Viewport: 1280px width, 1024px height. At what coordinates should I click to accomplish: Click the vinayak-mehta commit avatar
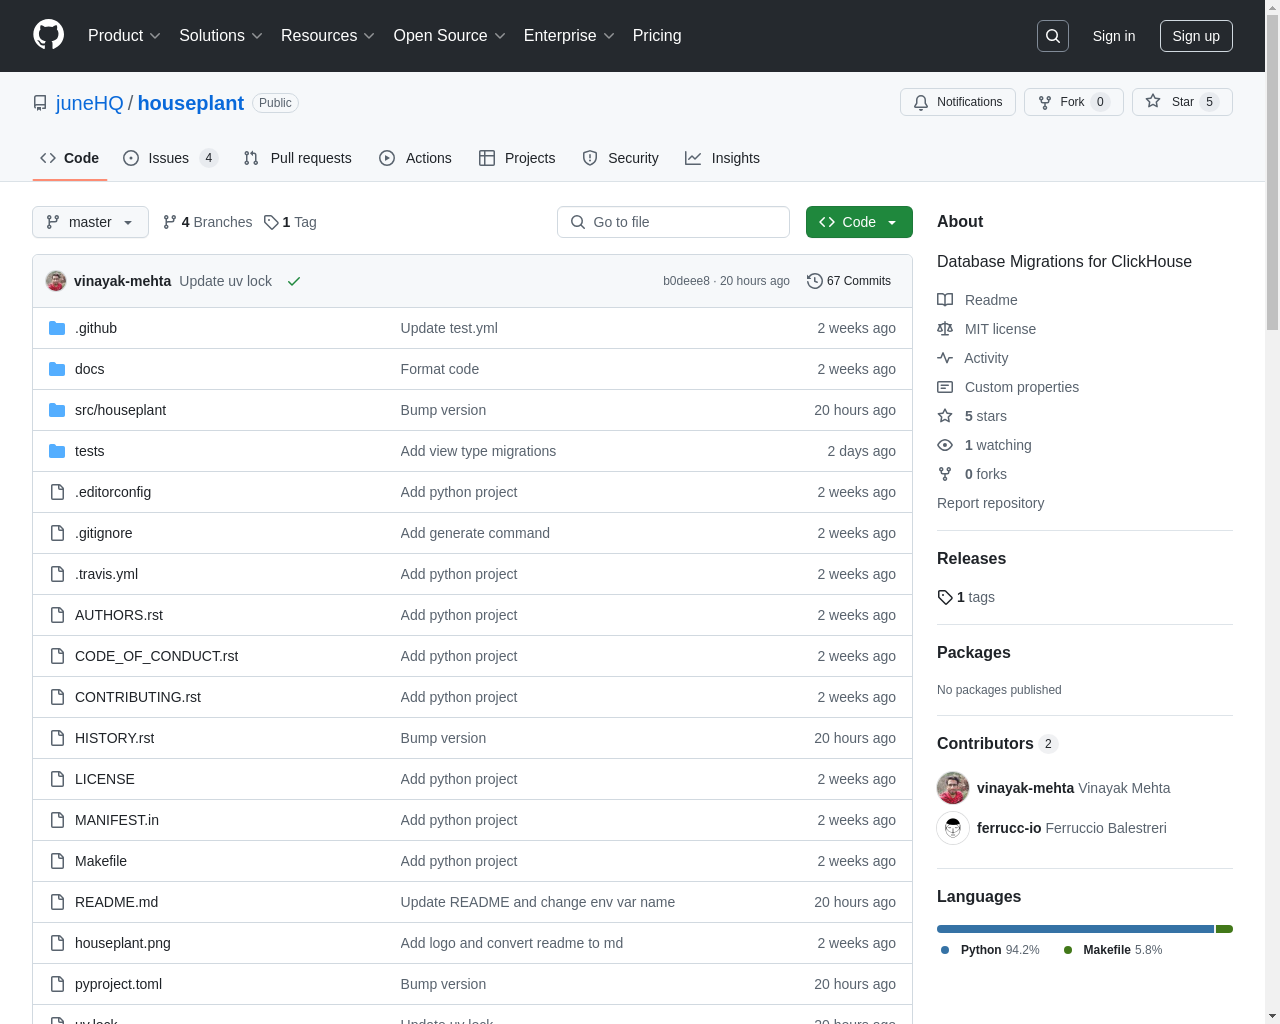click(56, 281)
